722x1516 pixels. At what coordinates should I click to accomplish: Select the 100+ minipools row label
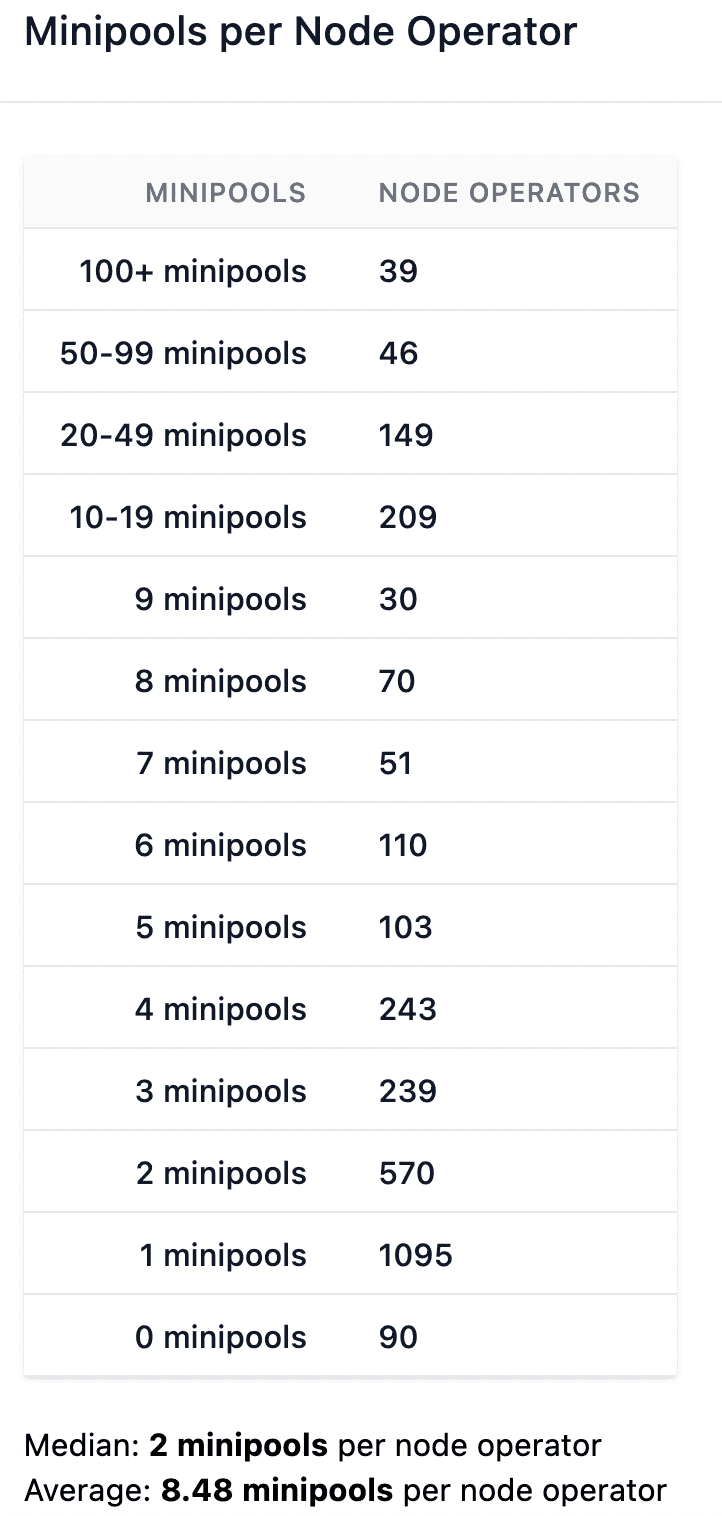point(193,271)
